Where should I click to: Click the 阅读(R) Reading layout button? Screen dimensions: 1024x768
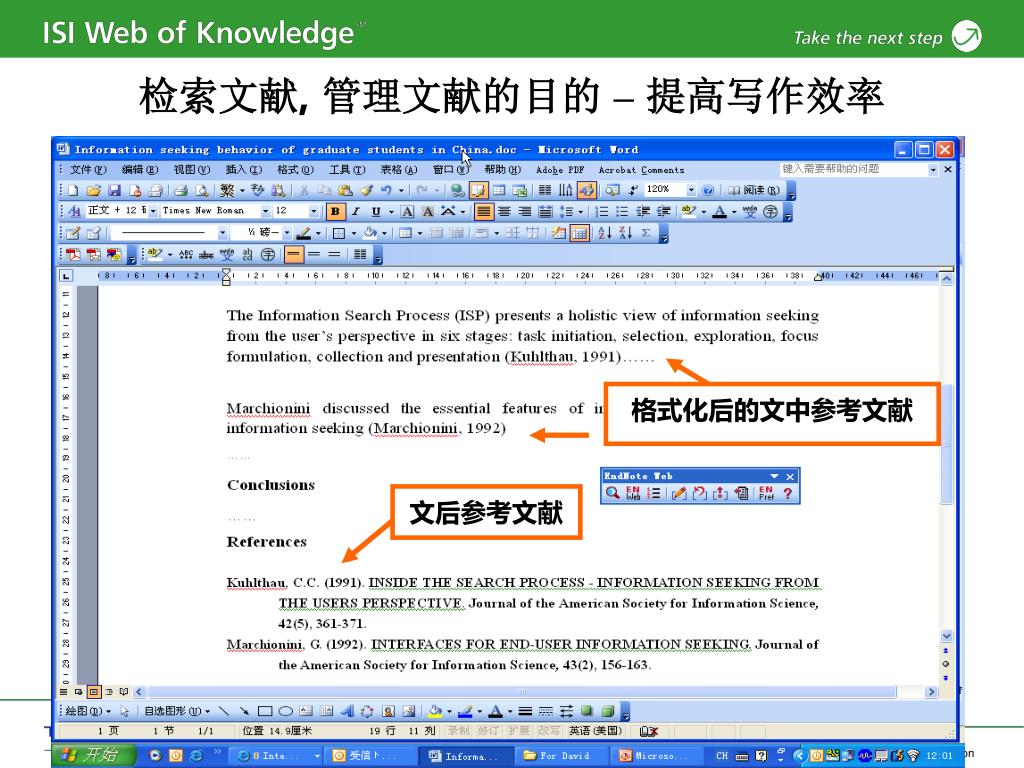click(x=754, y=190)
